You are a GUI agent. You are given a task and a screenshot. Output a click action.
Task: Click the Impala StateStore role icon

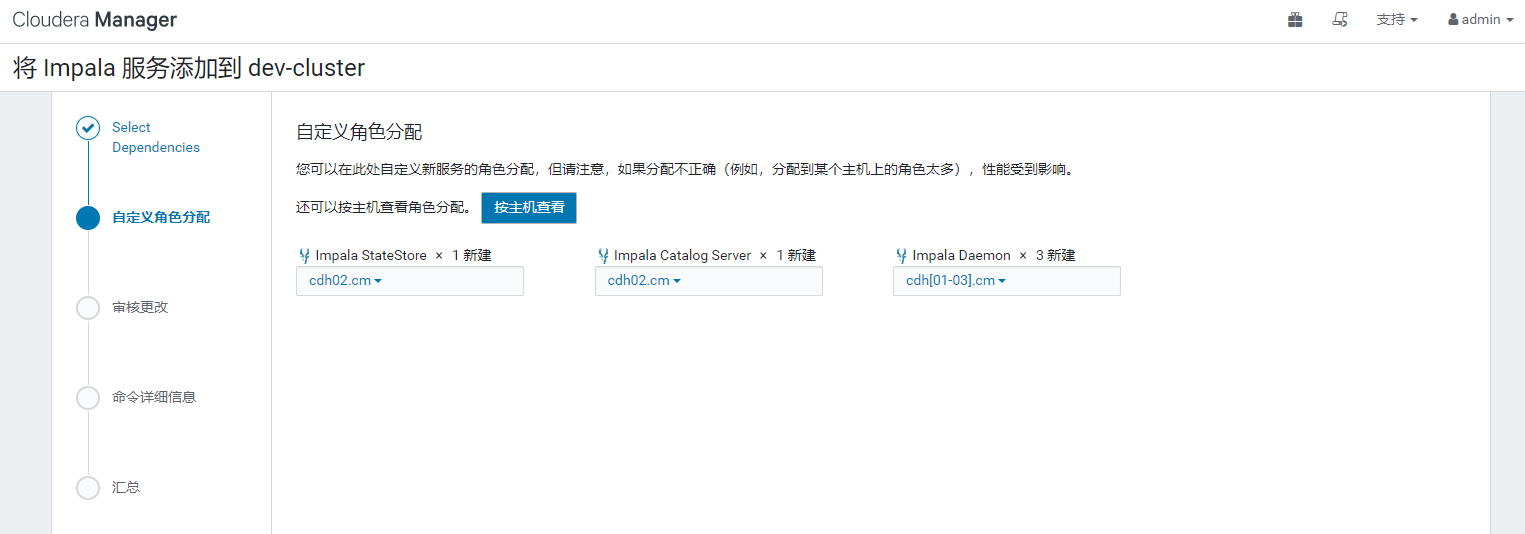(x=304, y=256)
